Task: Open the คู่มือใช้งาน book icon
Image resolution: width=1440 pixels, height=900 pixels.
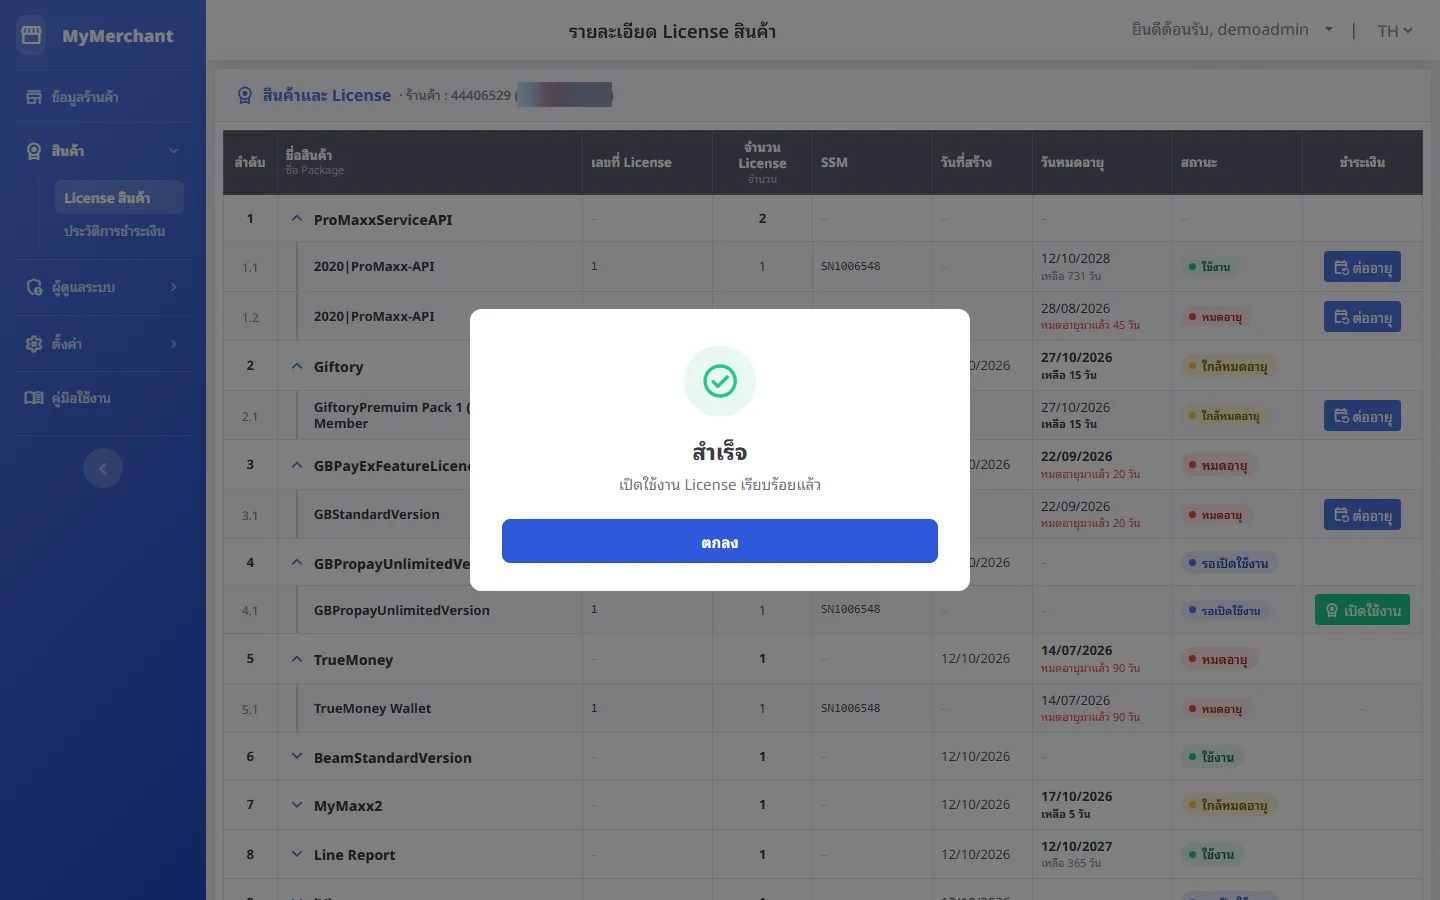Action: point(34,398)
